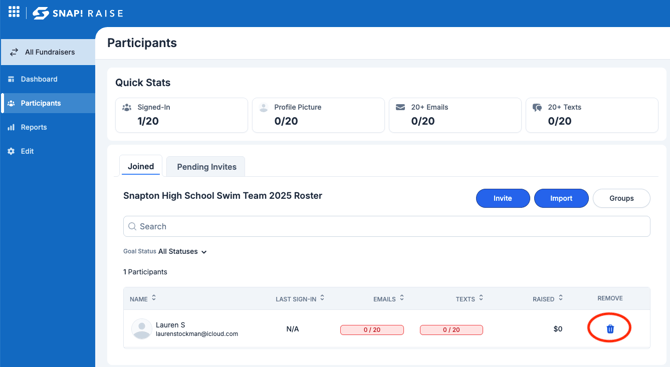Click the REMOVE column header
Screen dimensions: 670x367
pos(610,298)
